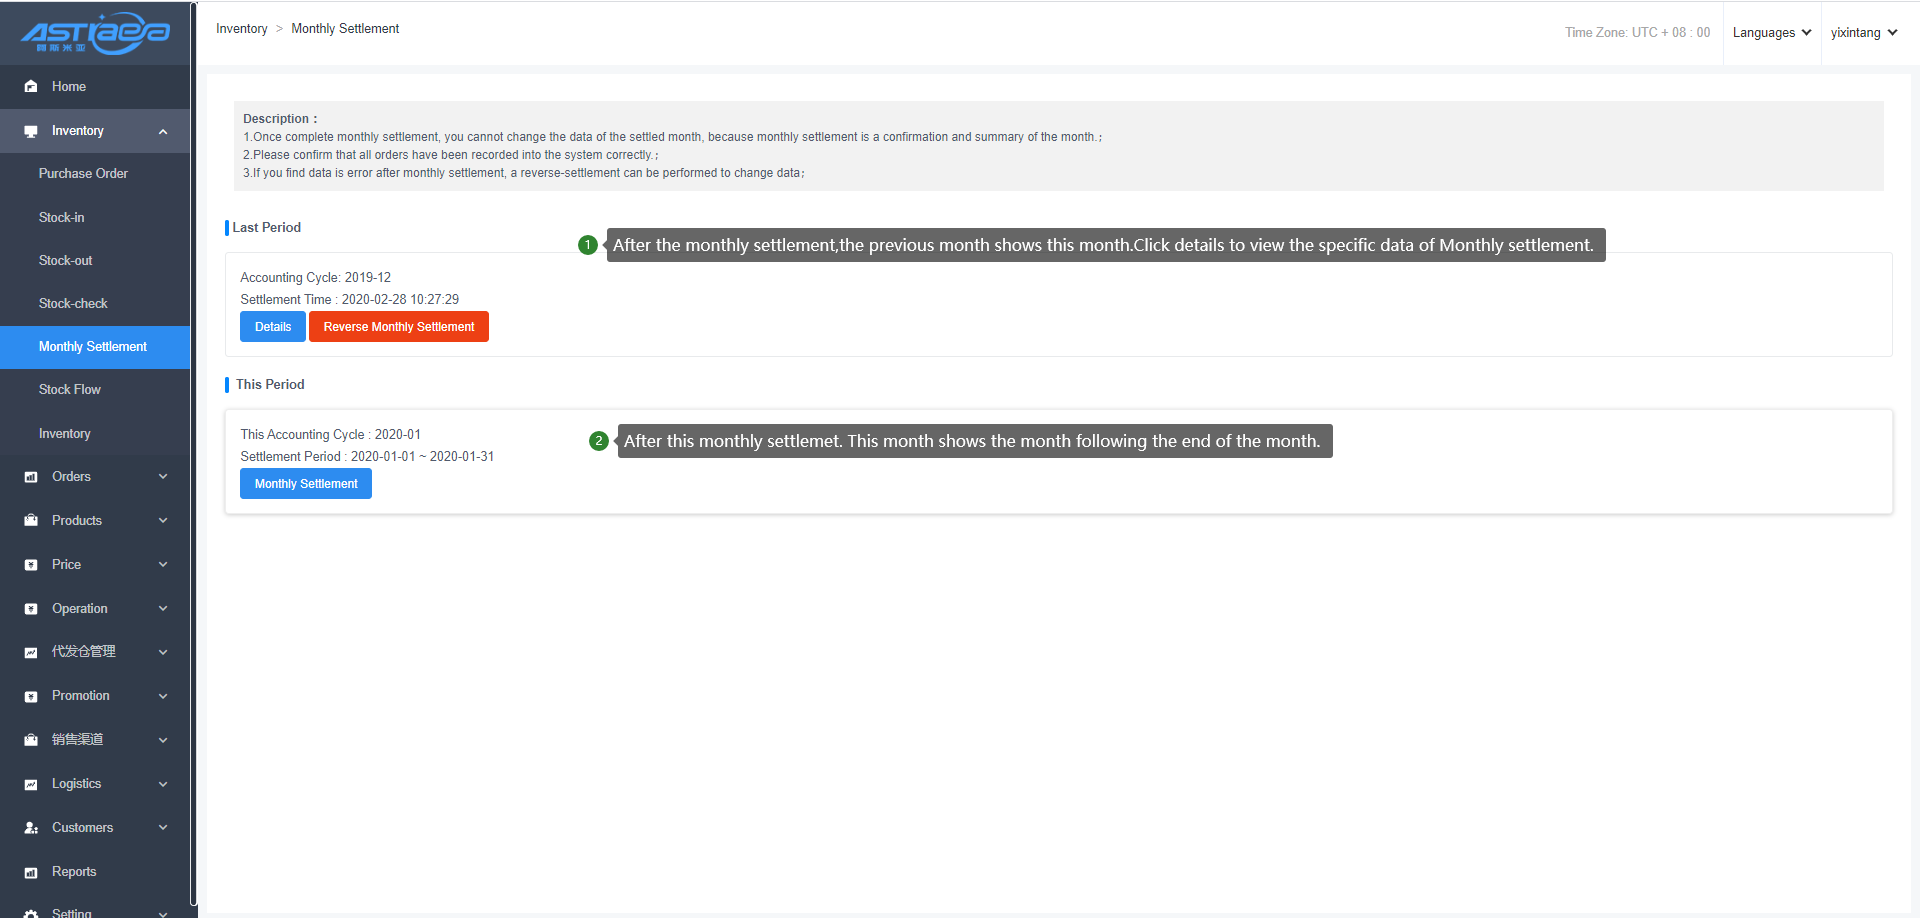
Task: Open the yixintang user dropdown
Action: click(x=1863, y=33)
